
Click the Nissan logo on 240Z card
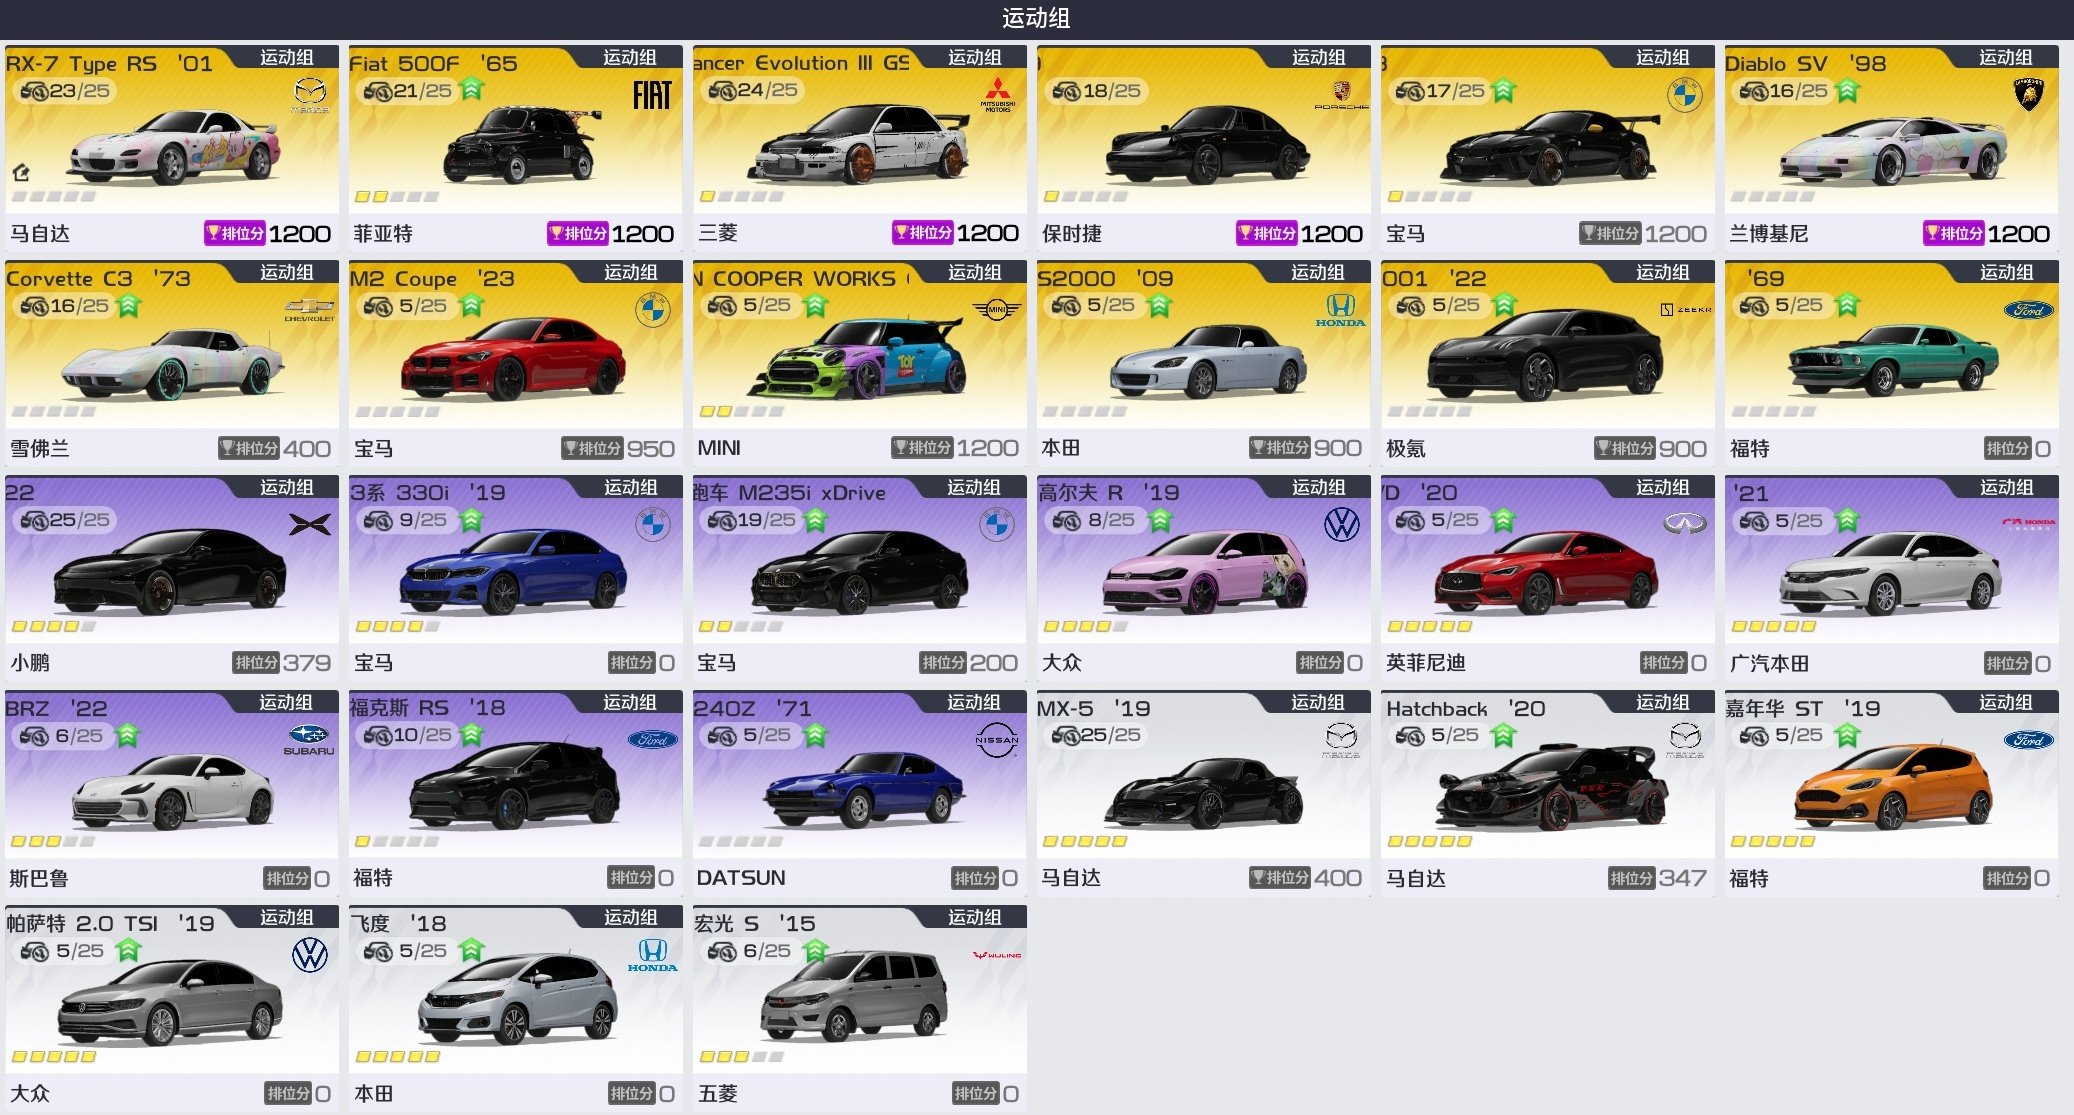click(x=997, y=740)
